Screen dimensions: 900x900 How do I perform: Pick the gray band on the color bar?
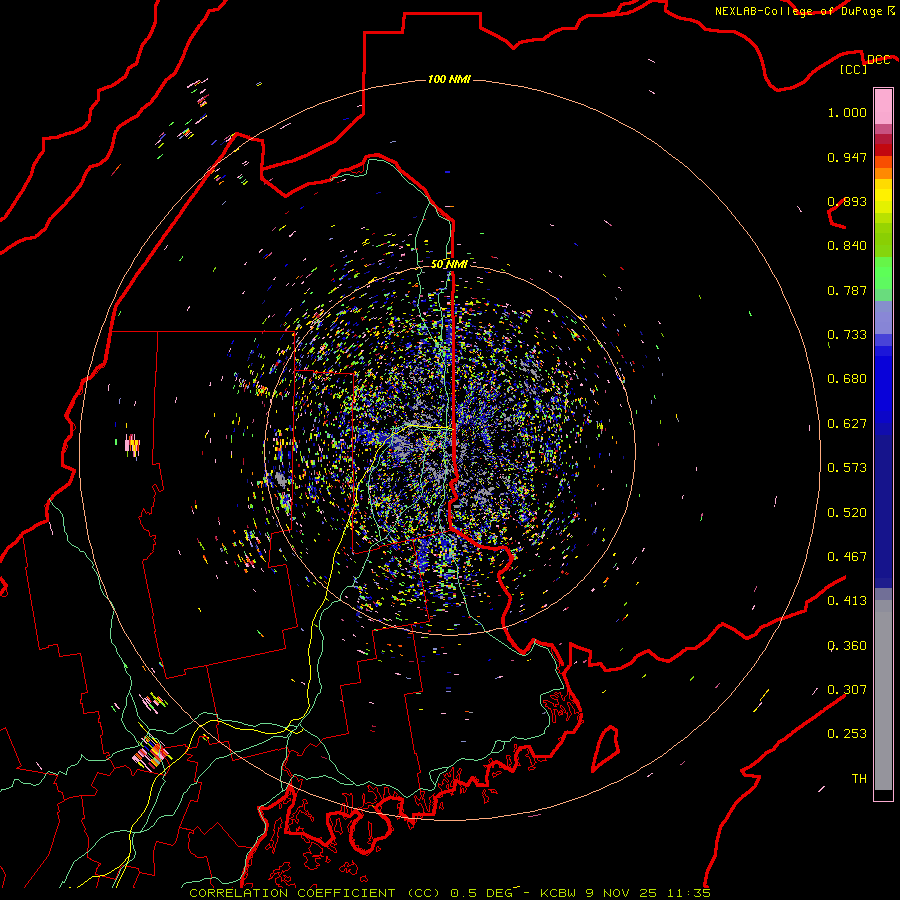pos(883,695)
